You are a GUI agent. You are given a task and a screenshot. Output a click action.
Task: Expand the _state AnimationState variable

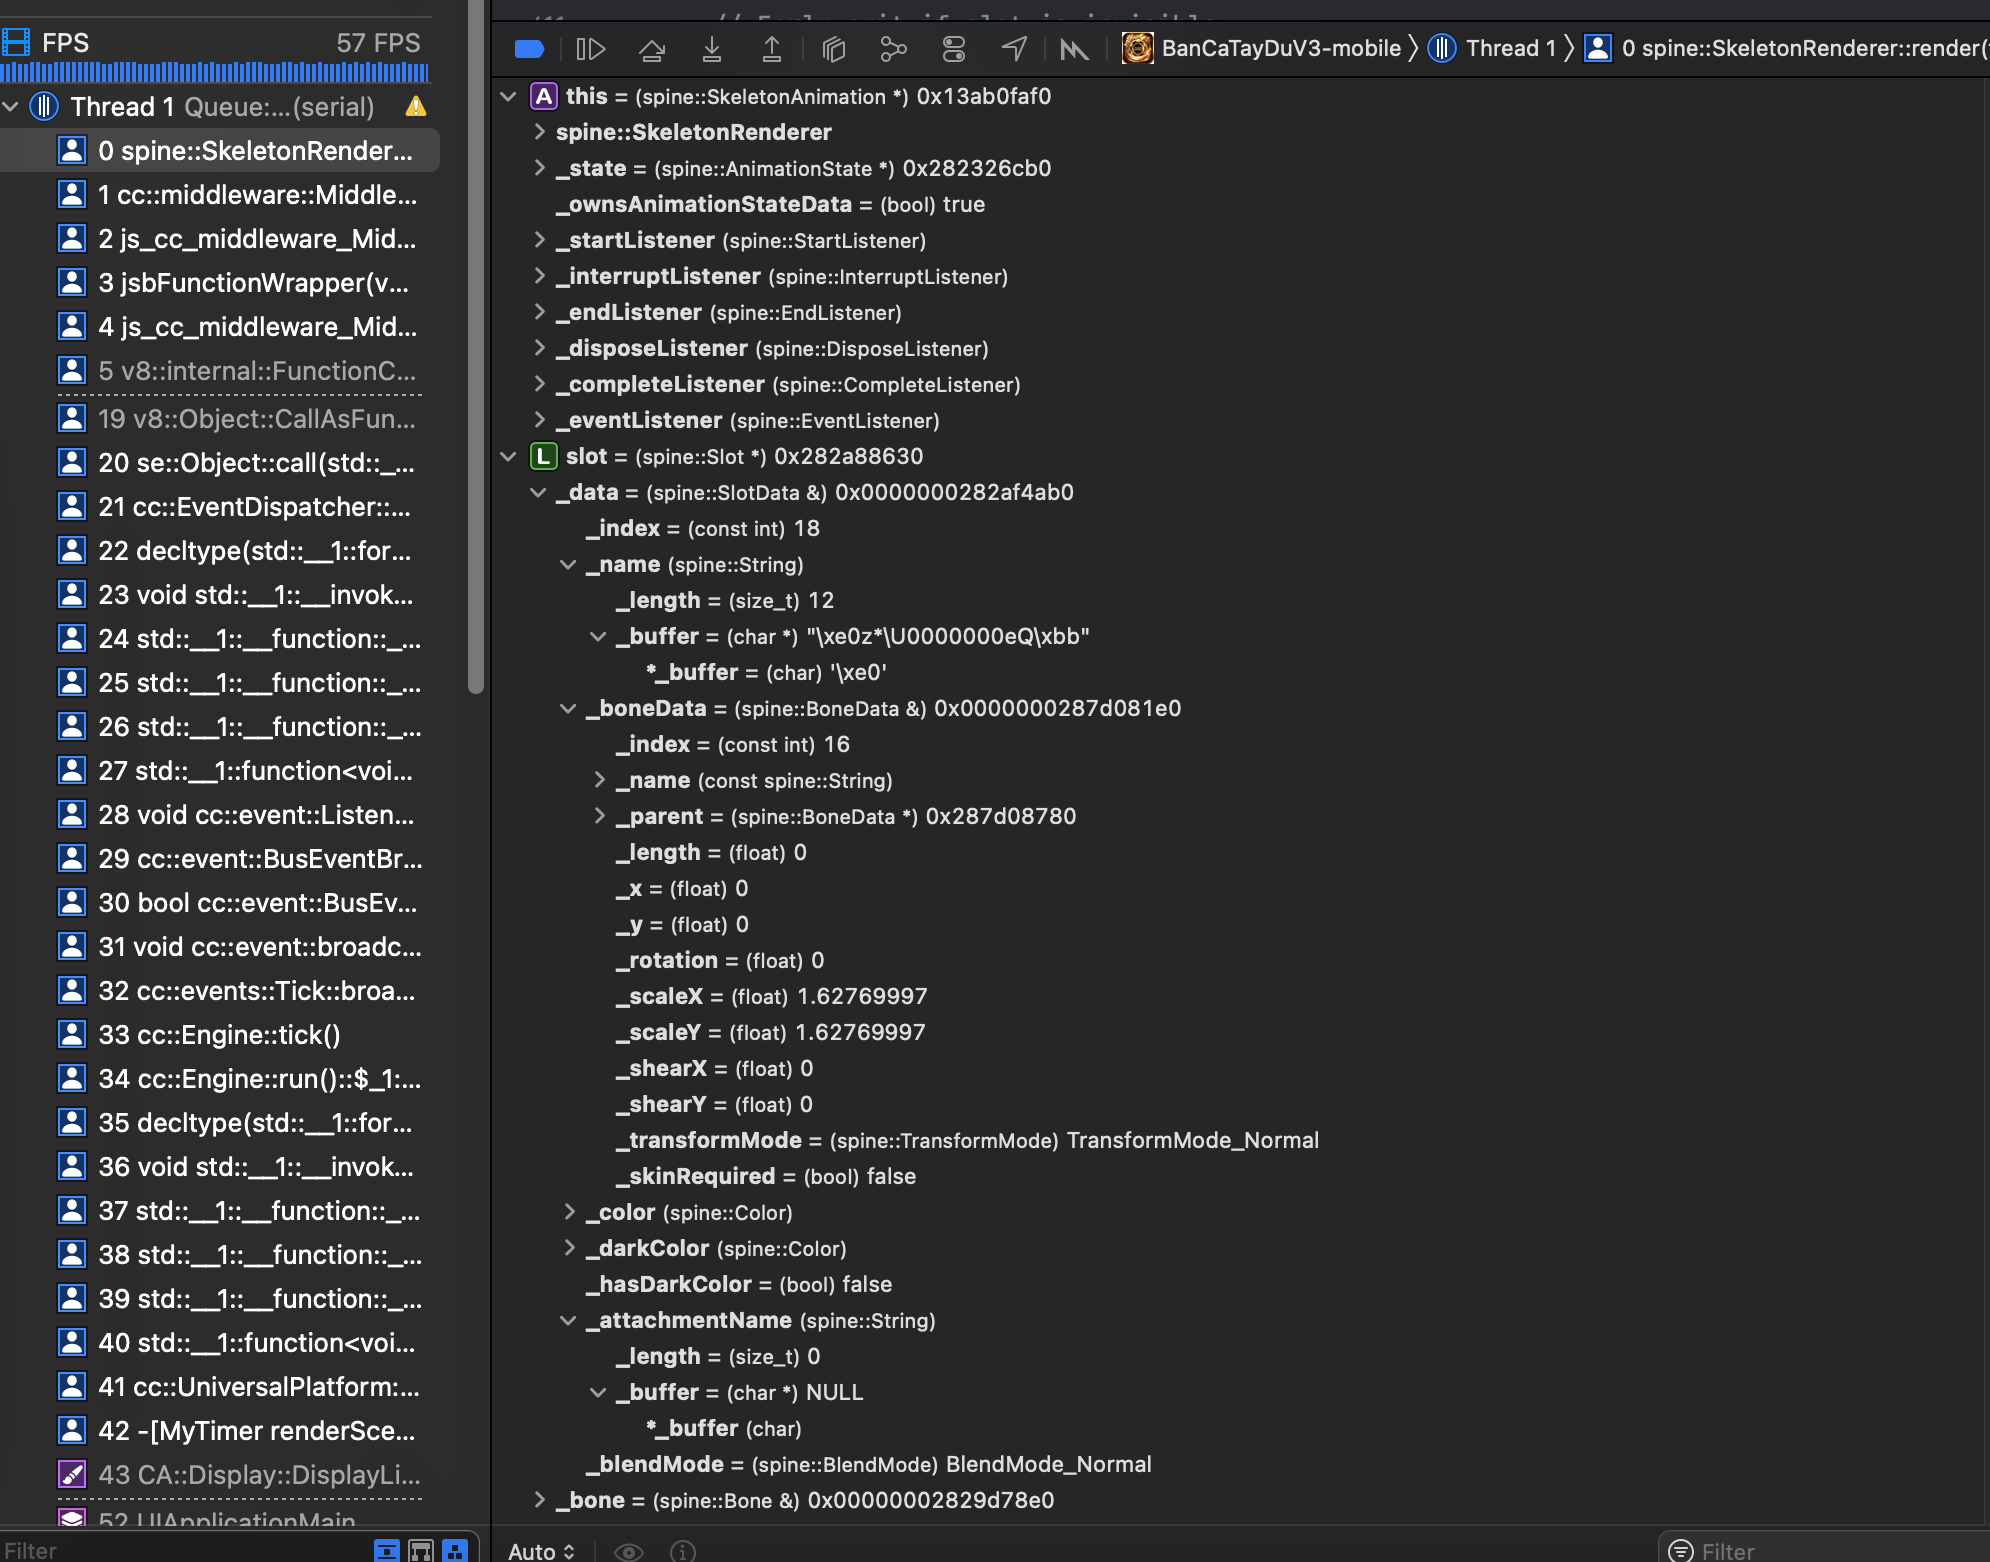540,168
